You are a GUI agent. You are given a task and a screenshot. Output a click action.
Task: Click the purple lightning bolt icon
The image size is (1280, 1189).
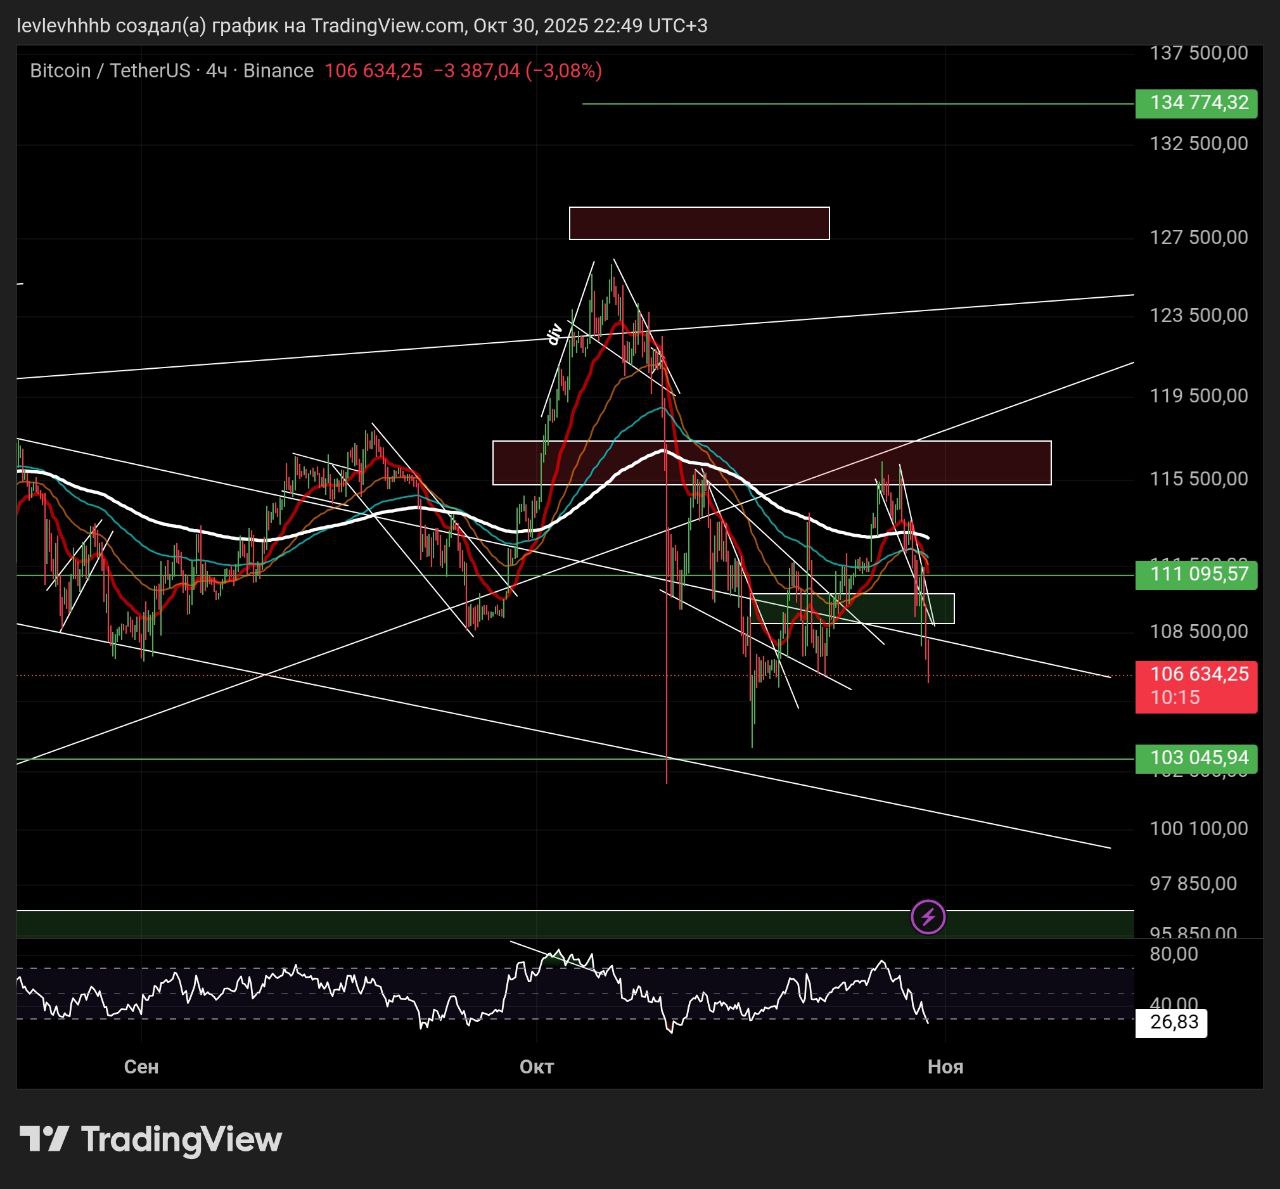[928, 916]
